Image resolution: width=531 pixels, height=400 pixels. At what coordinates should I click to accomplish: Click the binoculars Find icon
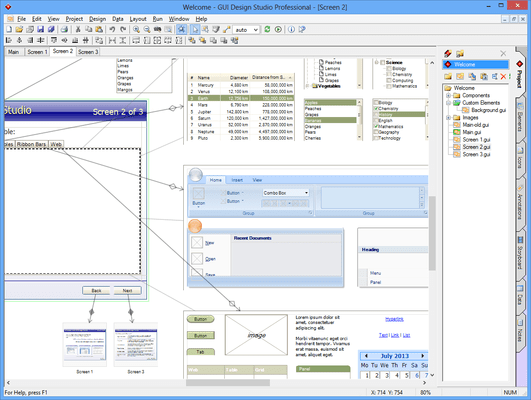(157, 29)
